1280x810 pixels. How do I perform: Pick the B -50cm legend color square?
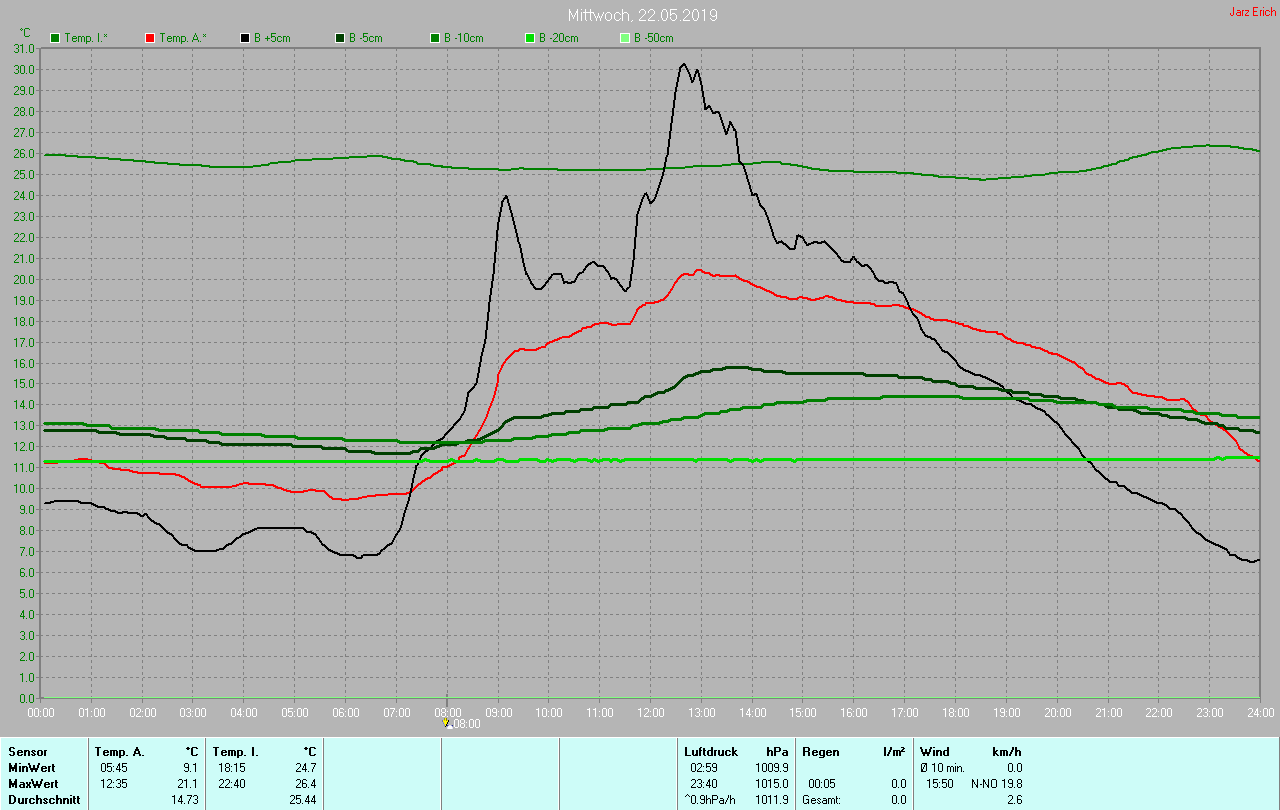coord(625,38)
